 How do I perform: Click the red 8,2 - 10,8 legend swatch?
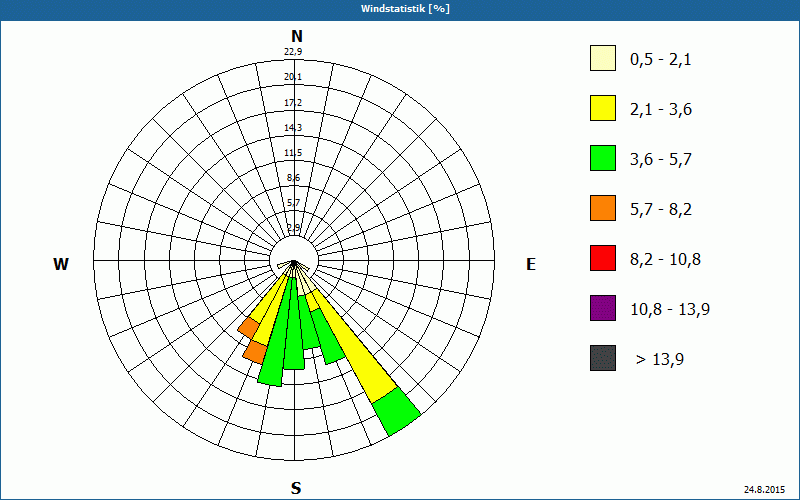click(603, 258)
